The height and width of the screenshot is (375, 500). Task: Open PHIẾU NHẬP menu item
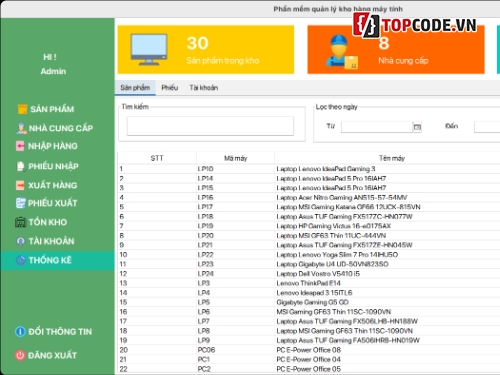point(53,166)
